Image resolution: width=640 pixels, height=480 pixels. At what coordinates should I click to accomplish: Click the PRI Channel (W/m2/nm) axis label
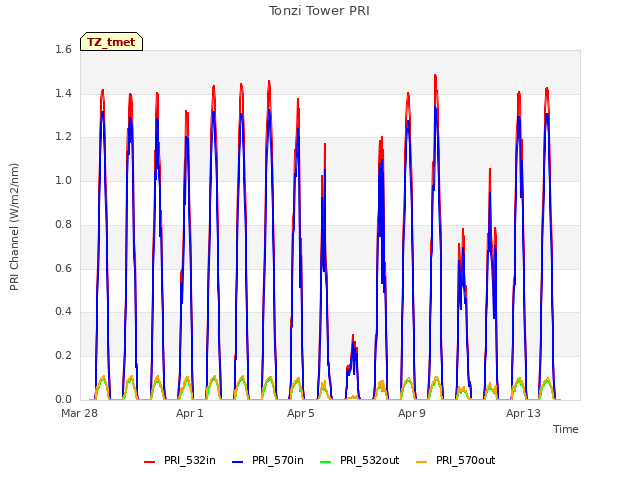pos(14,227)
